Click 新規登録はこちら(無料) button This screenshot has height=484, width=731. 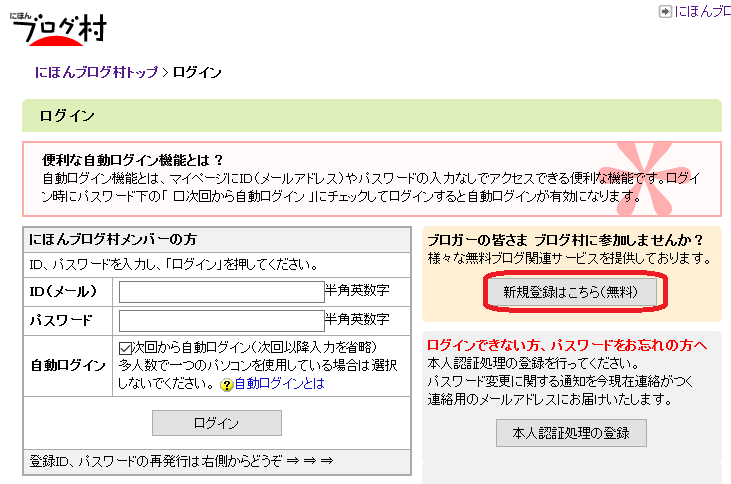pos(572,292)
